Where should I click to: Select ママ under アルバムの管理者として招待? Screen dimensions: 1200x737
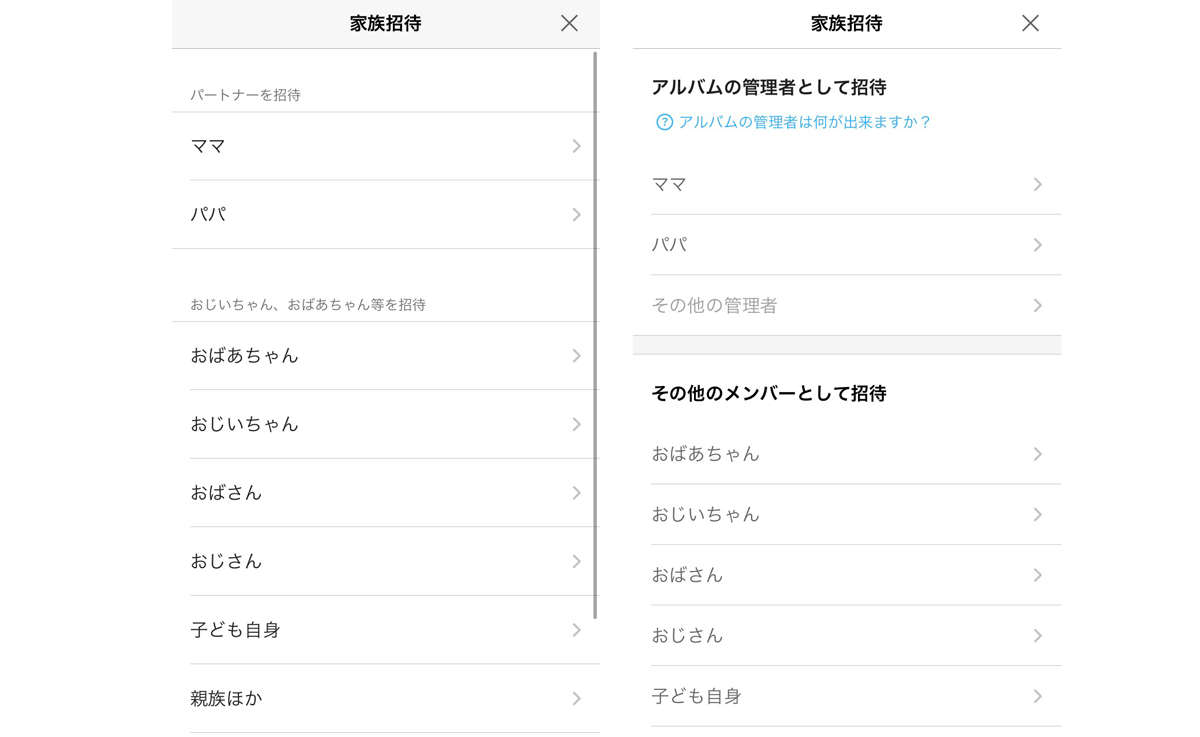point(846,185)
